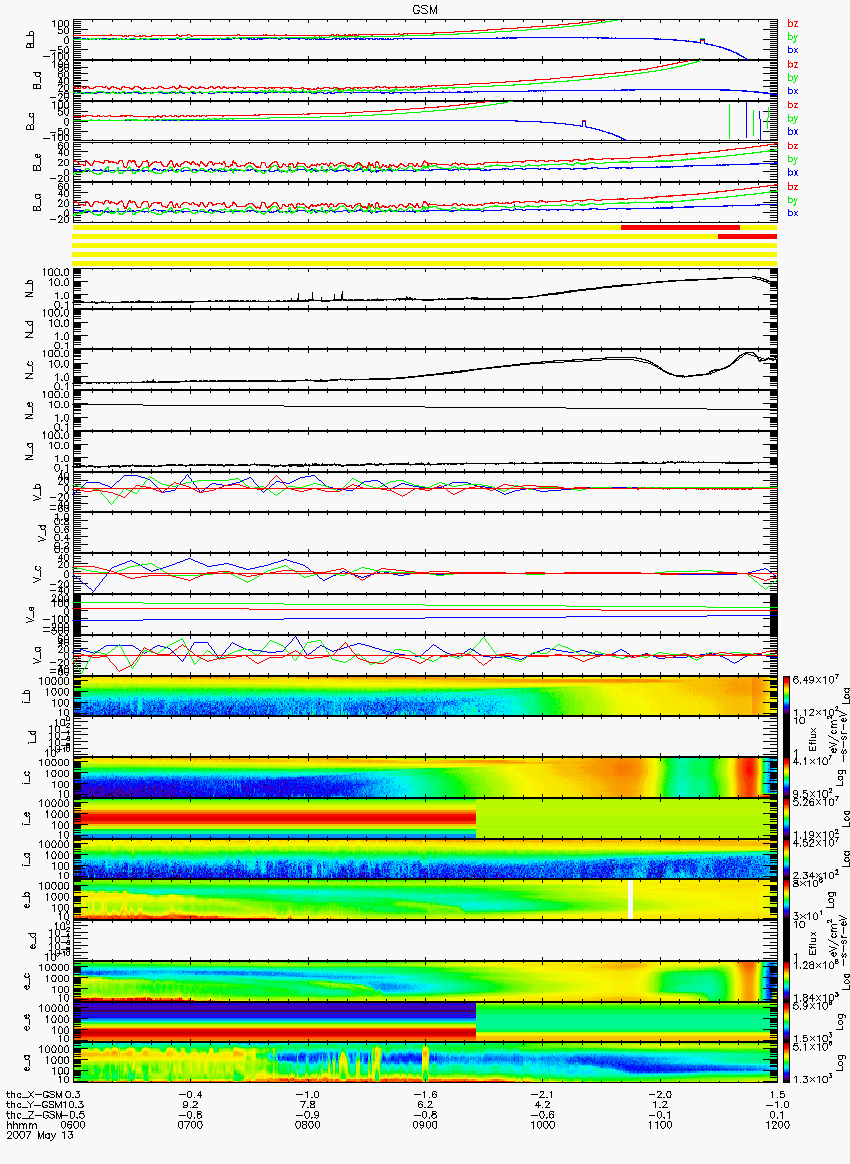This screenshot has width=850, height=1164.
Task: Click the color bar beside i_b spectrogram
Action: pyautogui.click(x=786, y=696)
